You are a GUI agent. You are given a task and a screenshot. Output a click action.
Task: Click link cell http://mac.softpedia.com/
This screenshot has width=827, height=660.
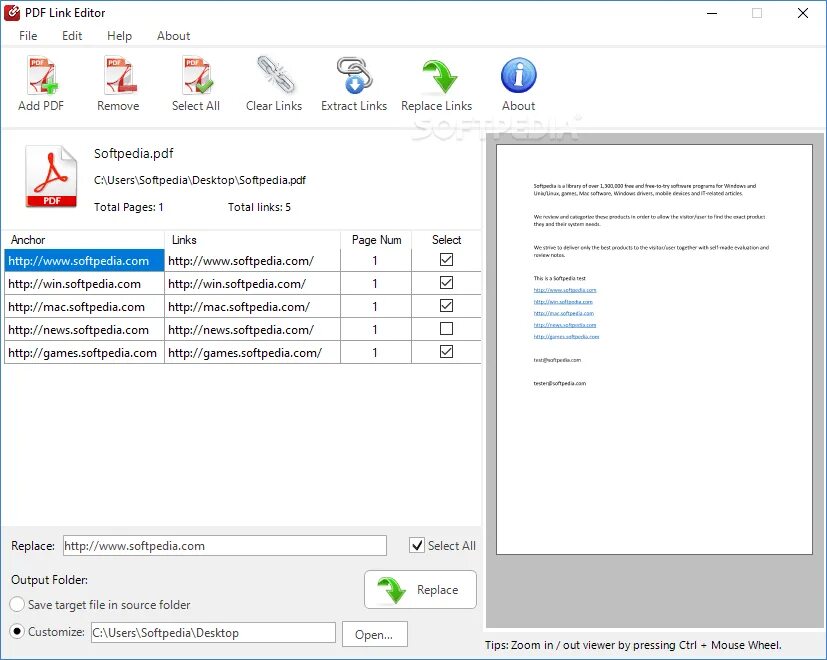(253, 307)
